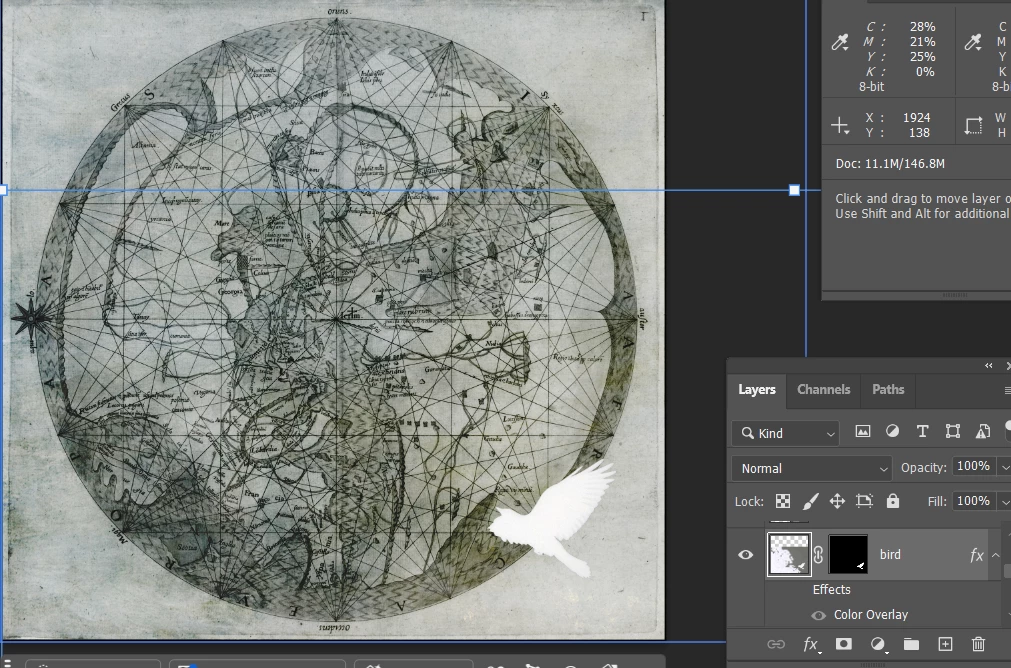Open the Fill slider dropdown arrow
Screen dimensions: 1011x668
pos(1004,501)
